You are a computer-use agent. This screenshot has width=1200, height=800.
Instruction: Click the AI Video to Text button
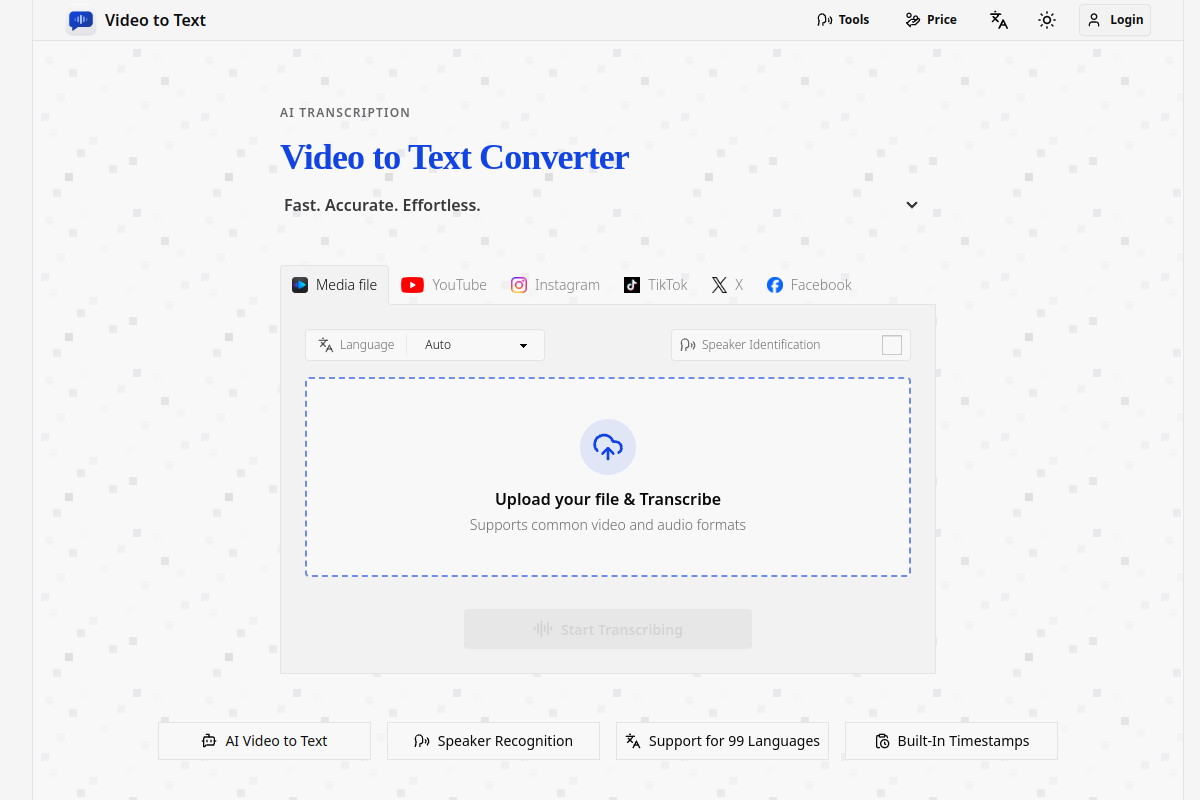[264, 741]
